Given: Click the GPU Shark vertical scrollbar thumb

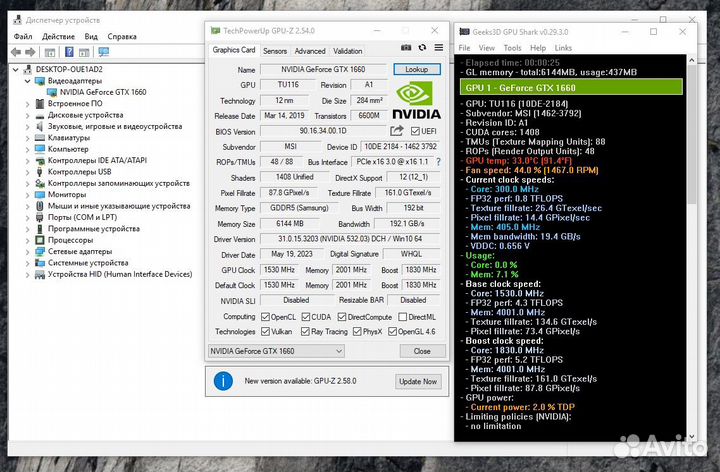Looking at the screenshot, I should (692, 133).
